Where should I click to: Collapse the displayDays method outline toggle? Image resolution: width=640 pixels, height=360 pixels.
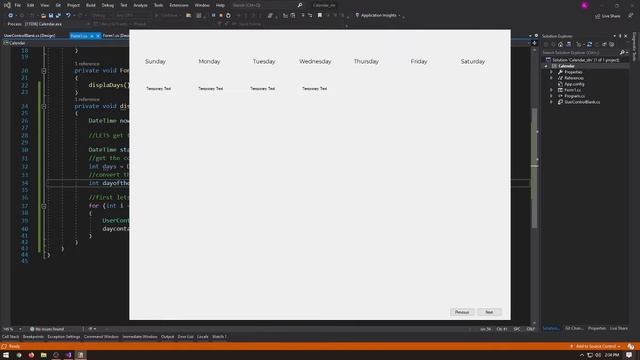coord(44,106)
